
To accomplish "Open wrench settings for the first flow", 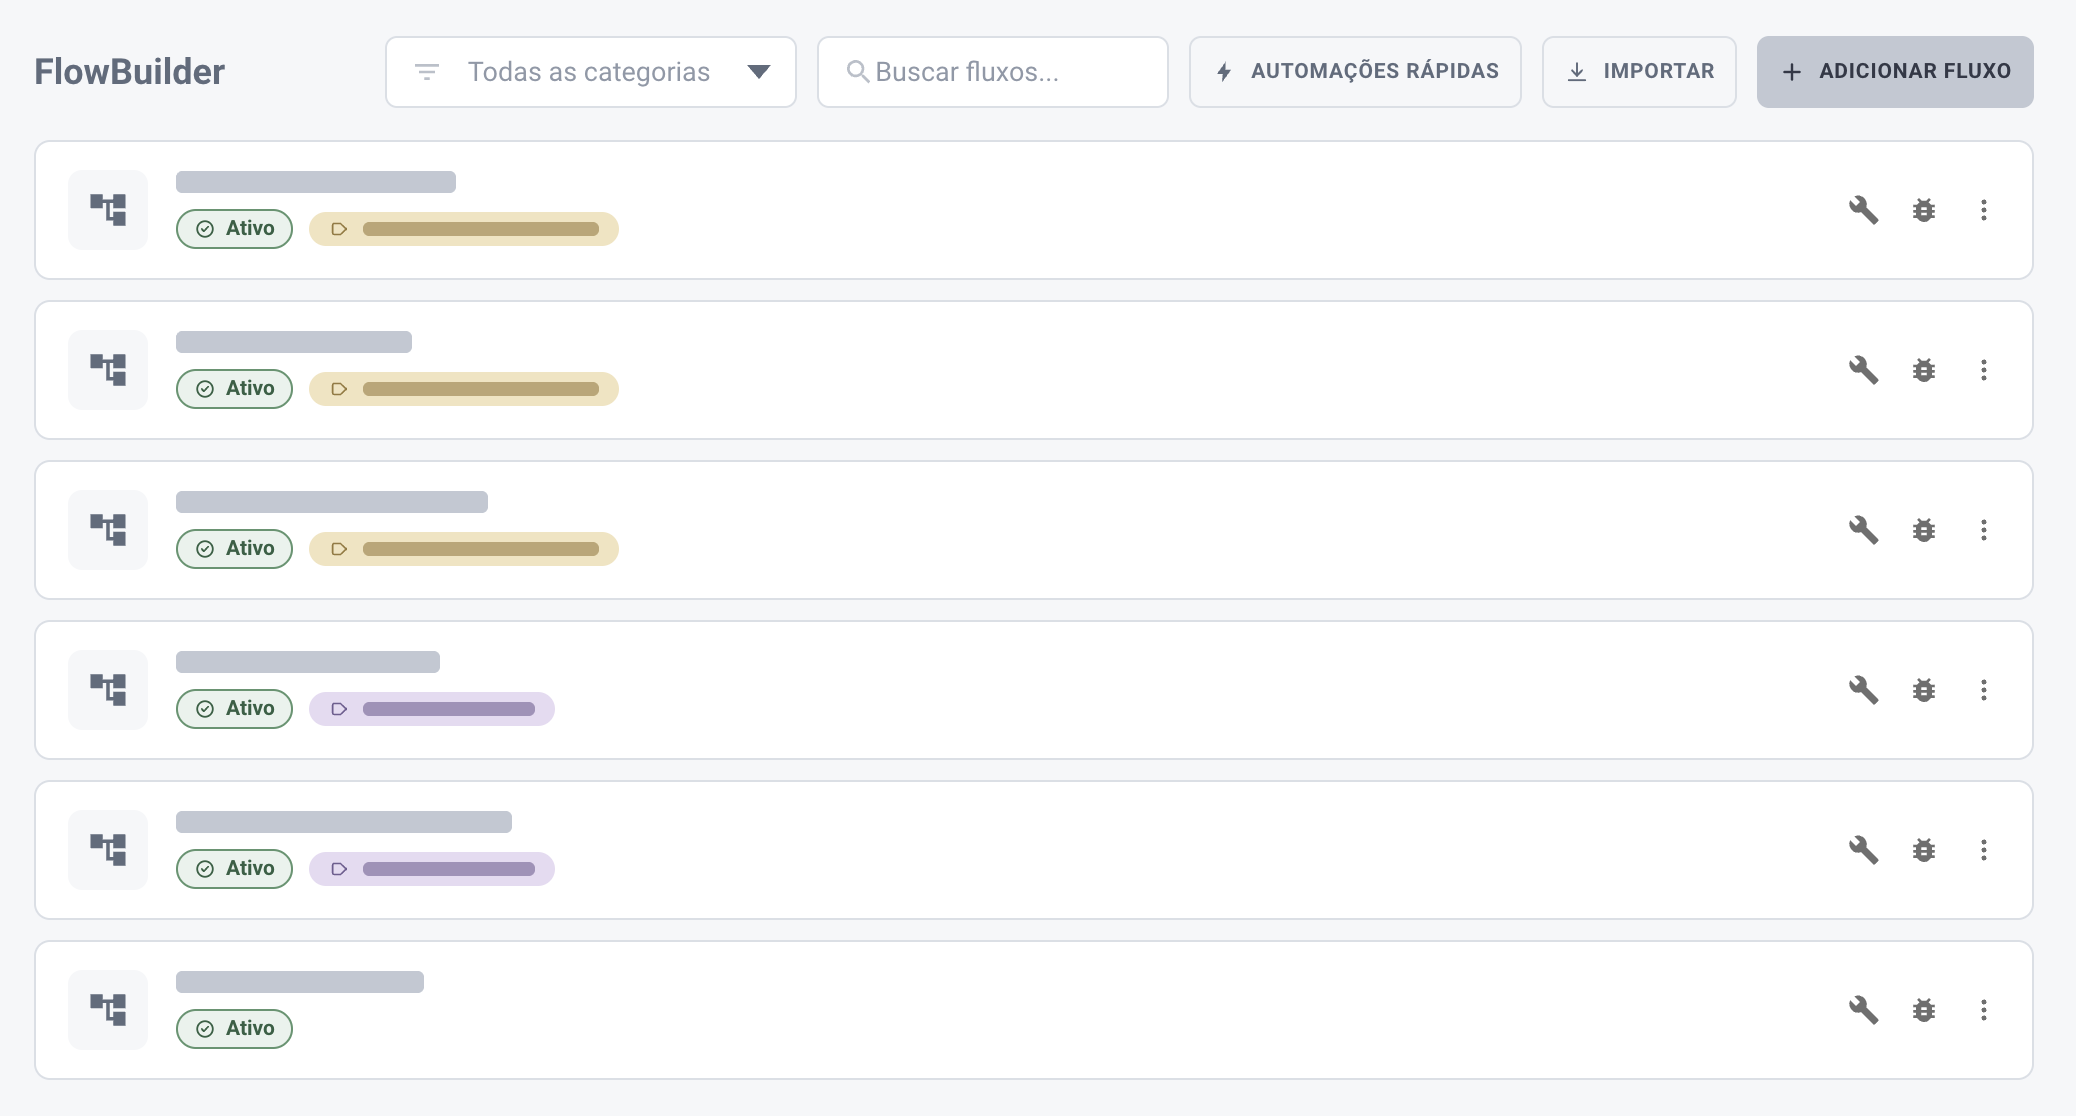I will coord(1863,210).
